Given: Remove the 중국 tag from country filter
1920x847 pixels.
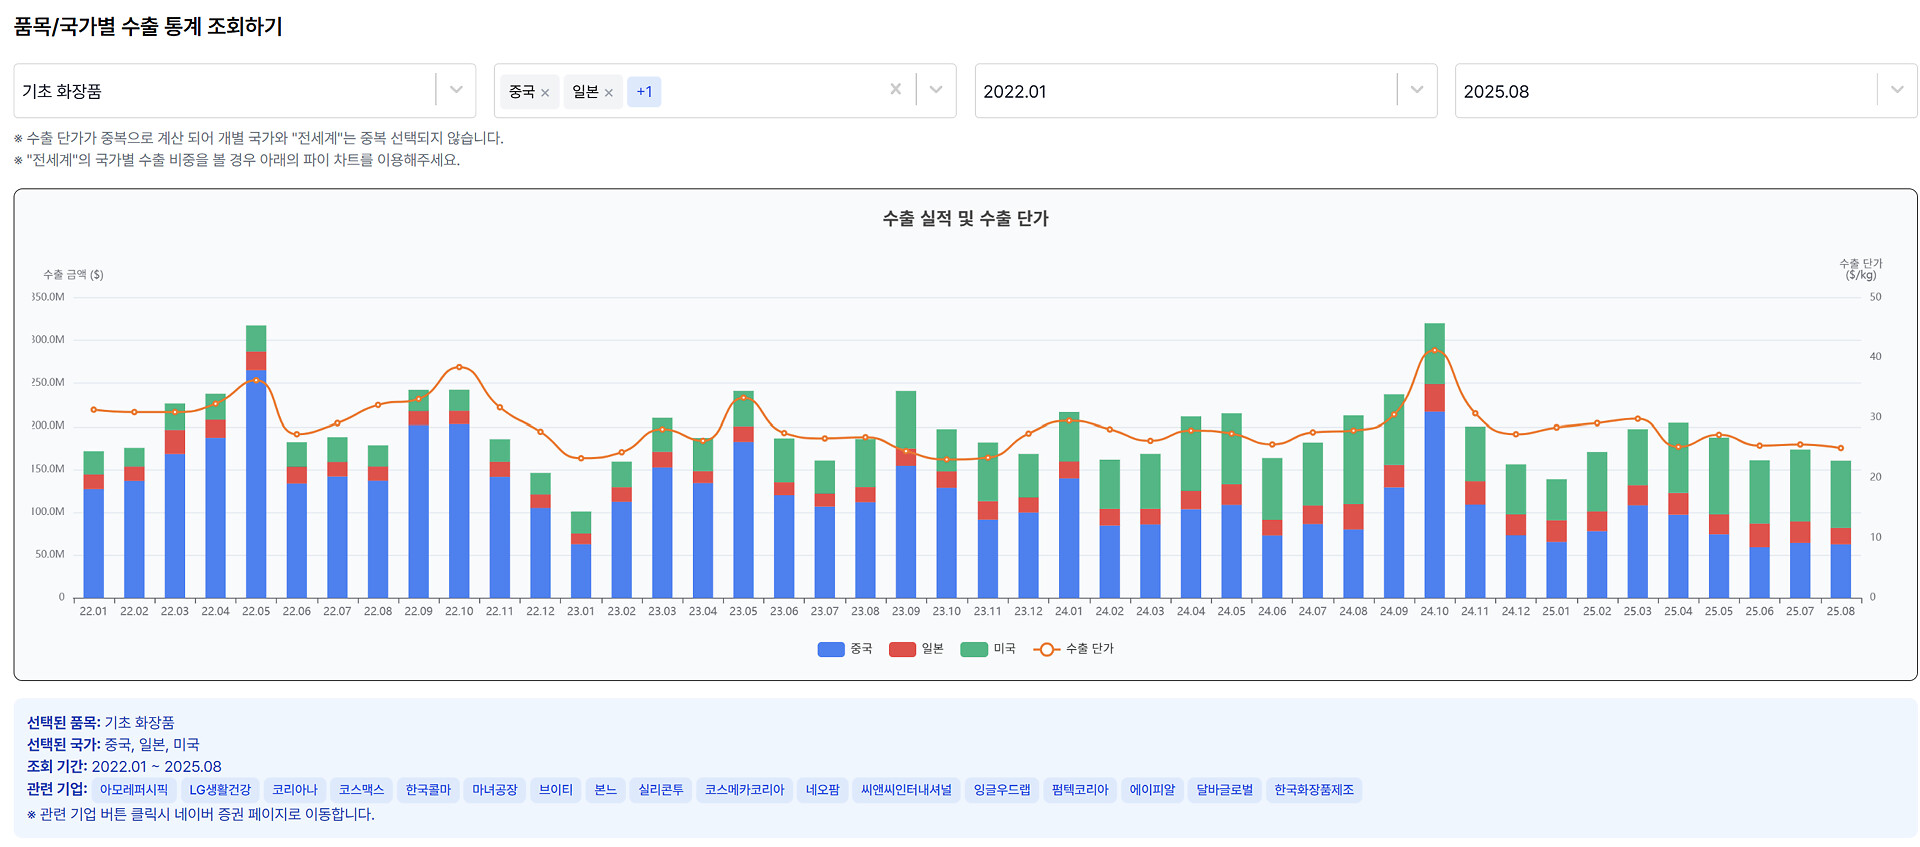Looking at the screenshot, I should click(x=545, y=93).
